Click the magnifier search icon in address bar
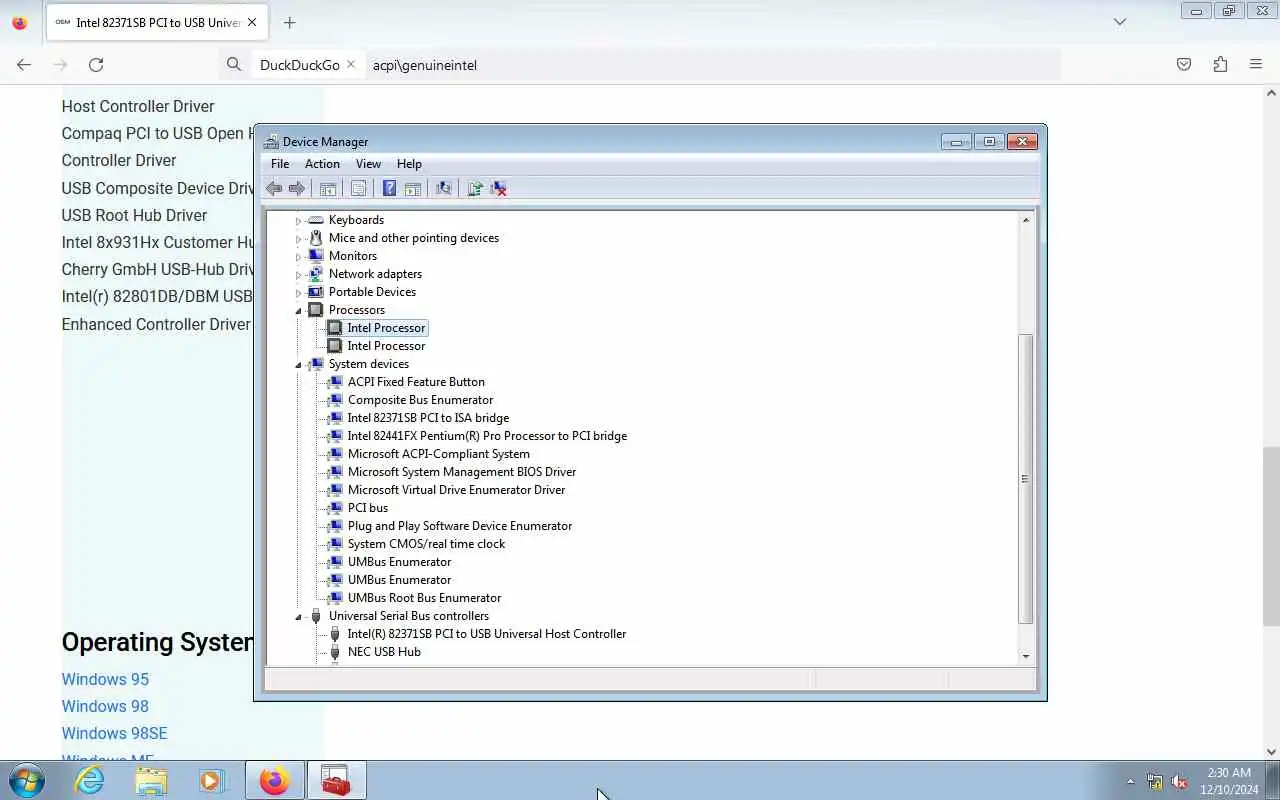This screenshot has height=800, width=1280. click(234, 64)
